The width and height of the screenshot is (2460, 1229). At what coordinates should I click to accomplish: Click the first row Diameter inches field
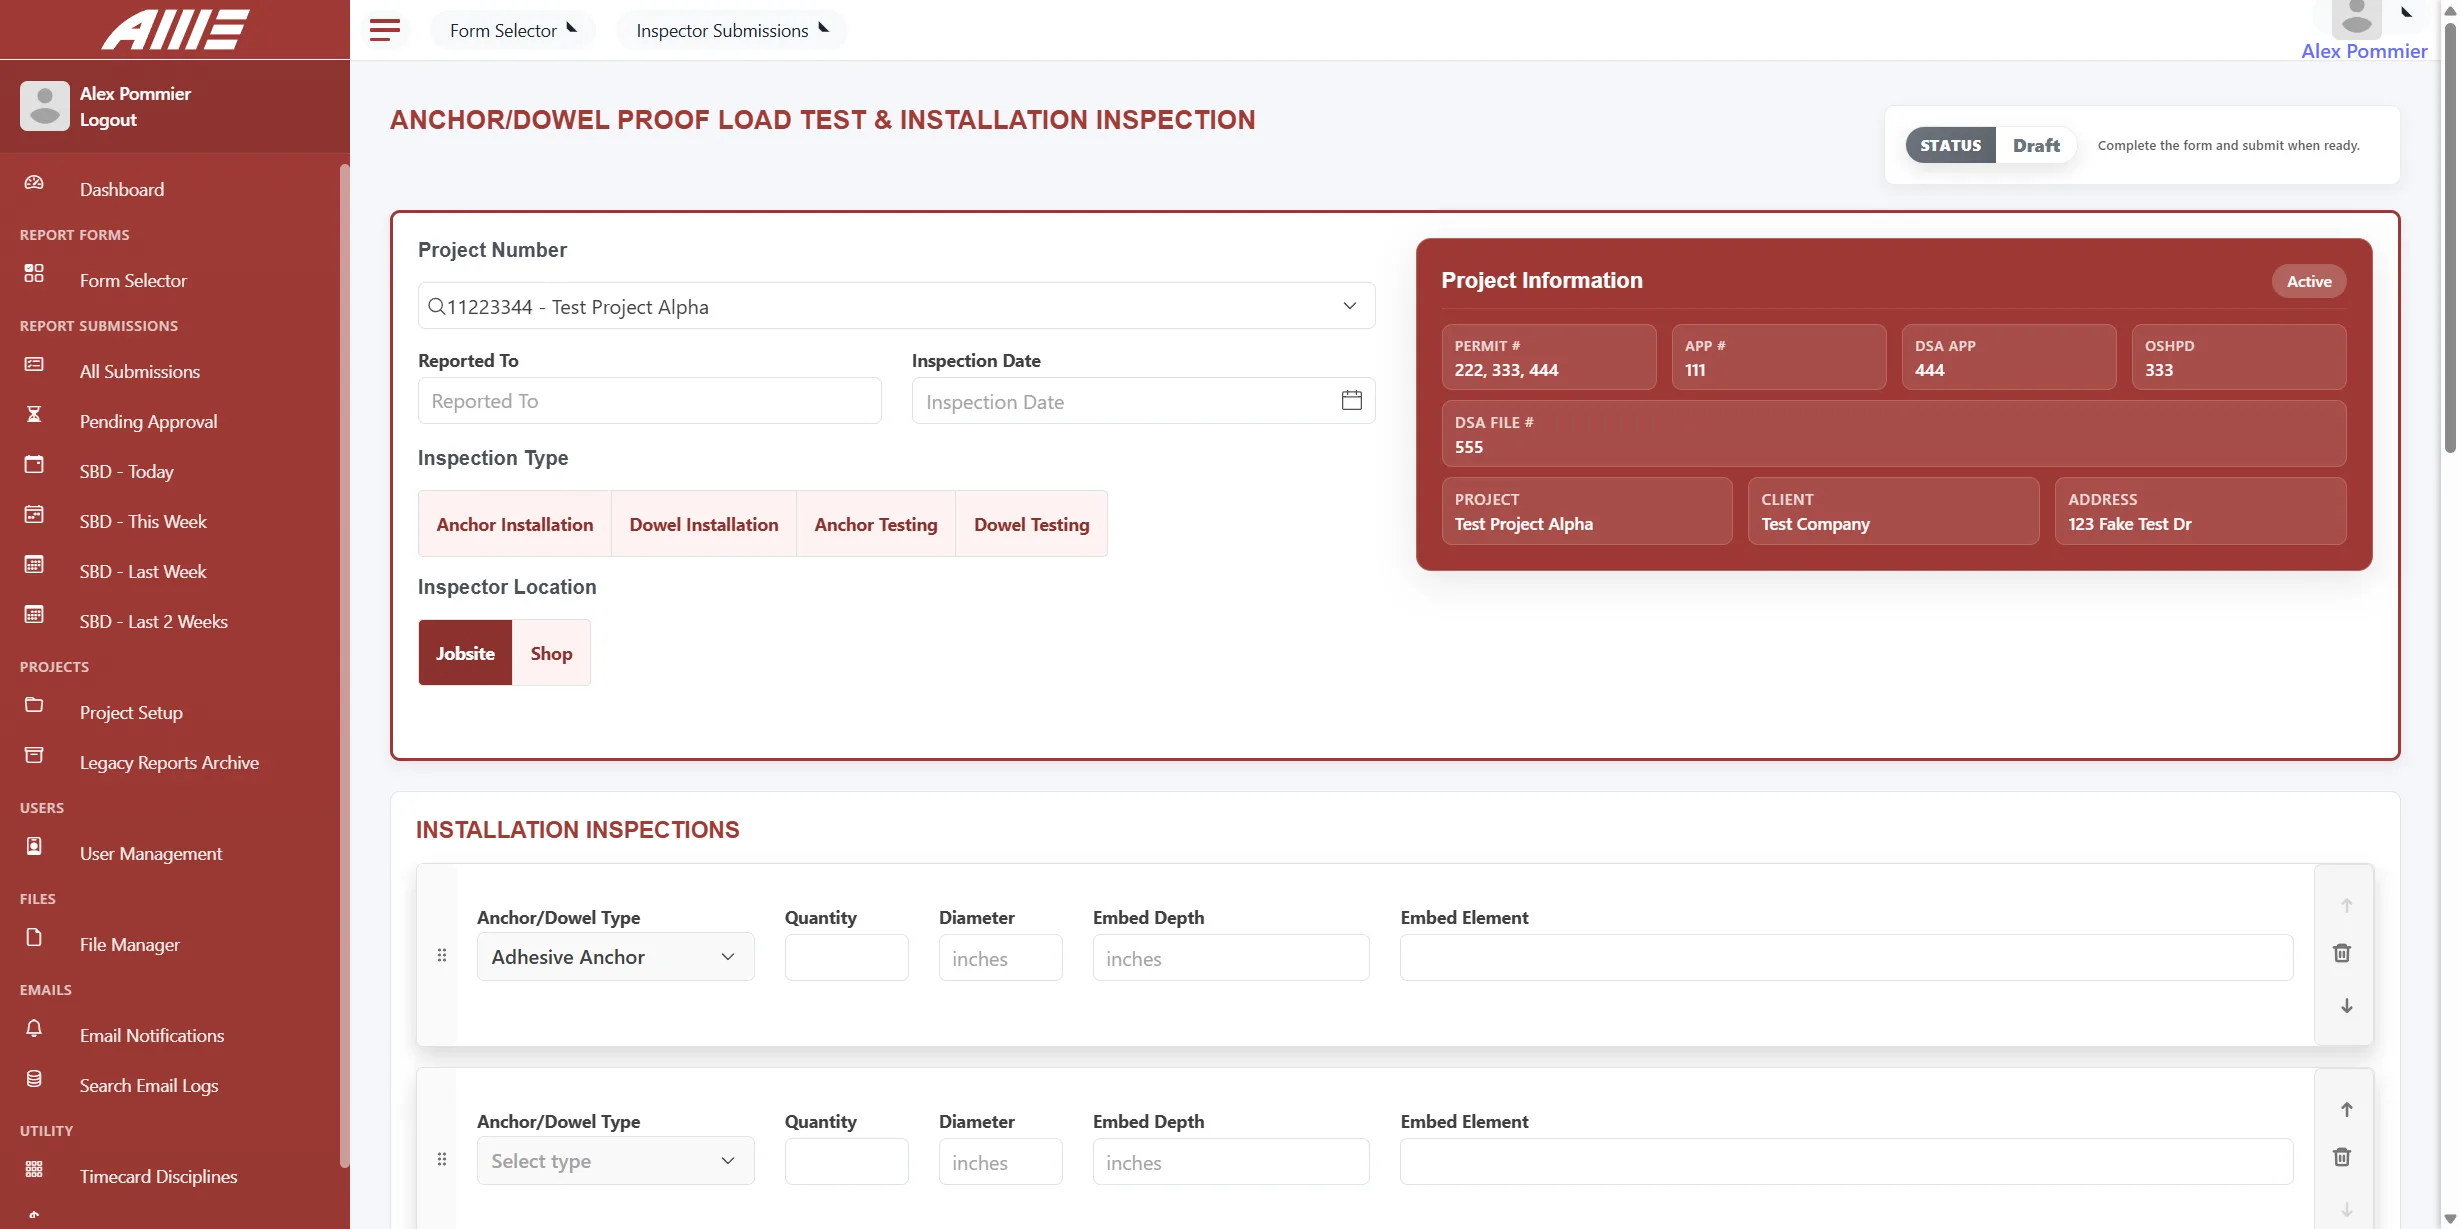(1000, 957)
